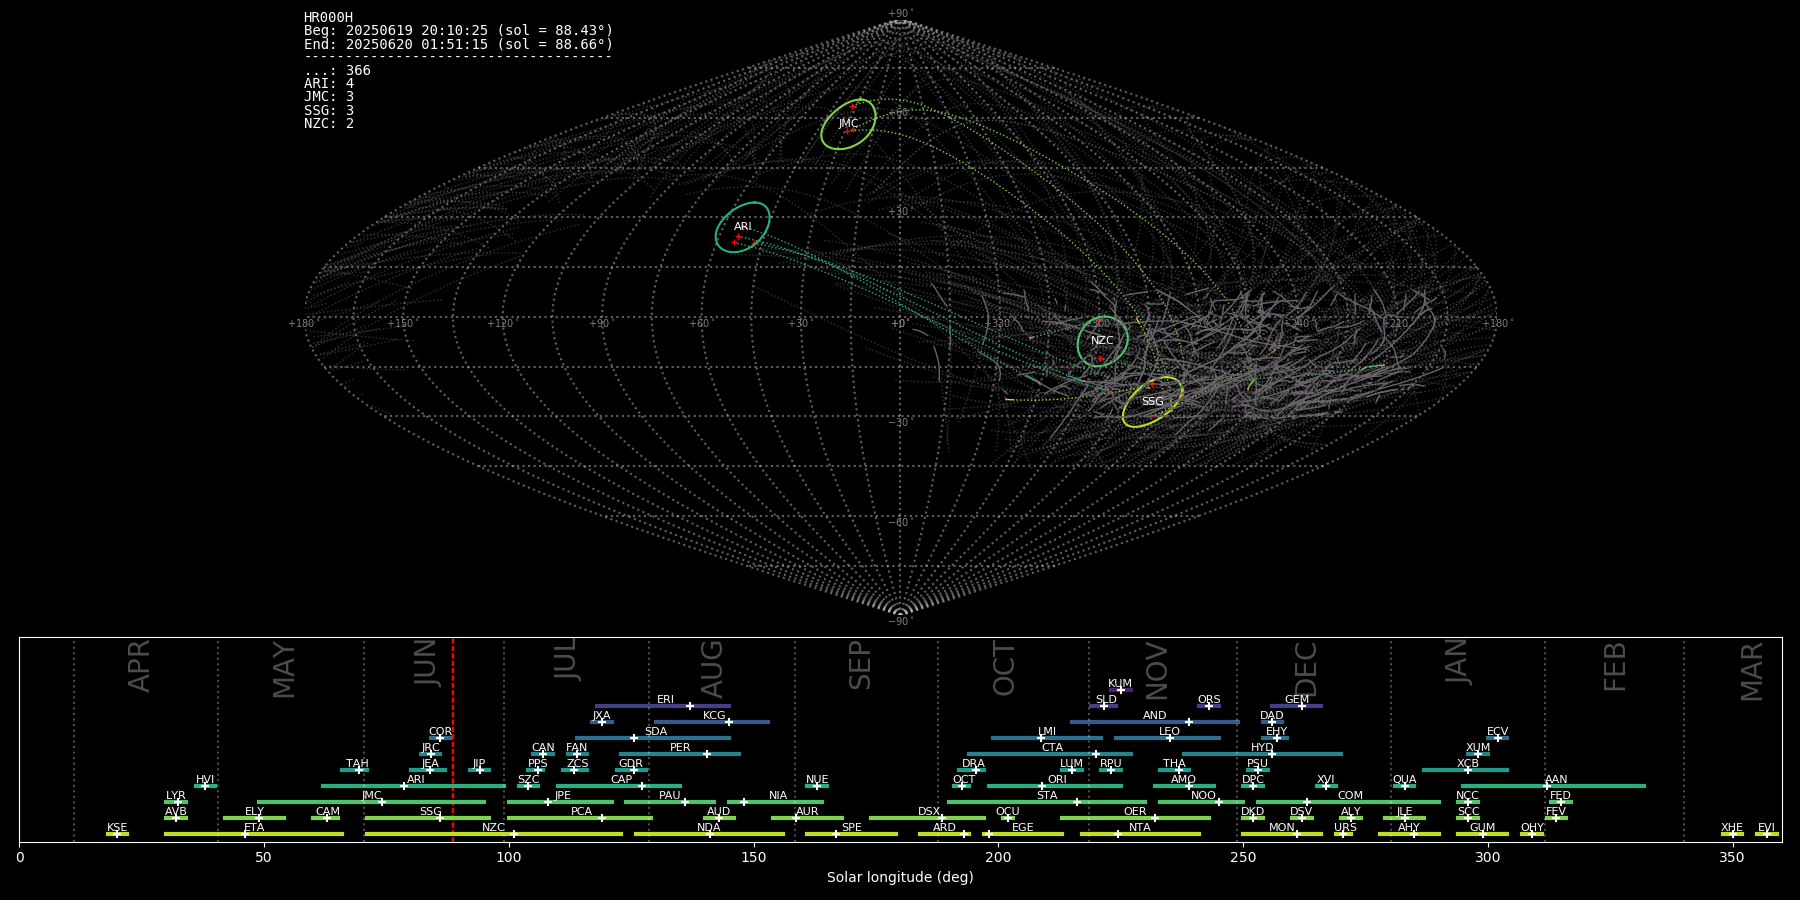Click the 'HR000H' header text
Image resolution: width=1800 pixels, height=900 pixels.
click(328, 17)
